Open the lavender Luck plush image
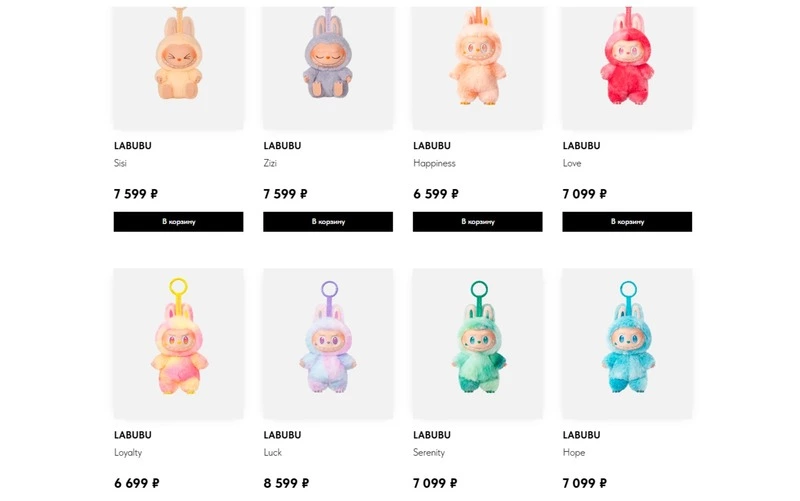The width and height of the screenshot is (800, 501). point(328,344)
